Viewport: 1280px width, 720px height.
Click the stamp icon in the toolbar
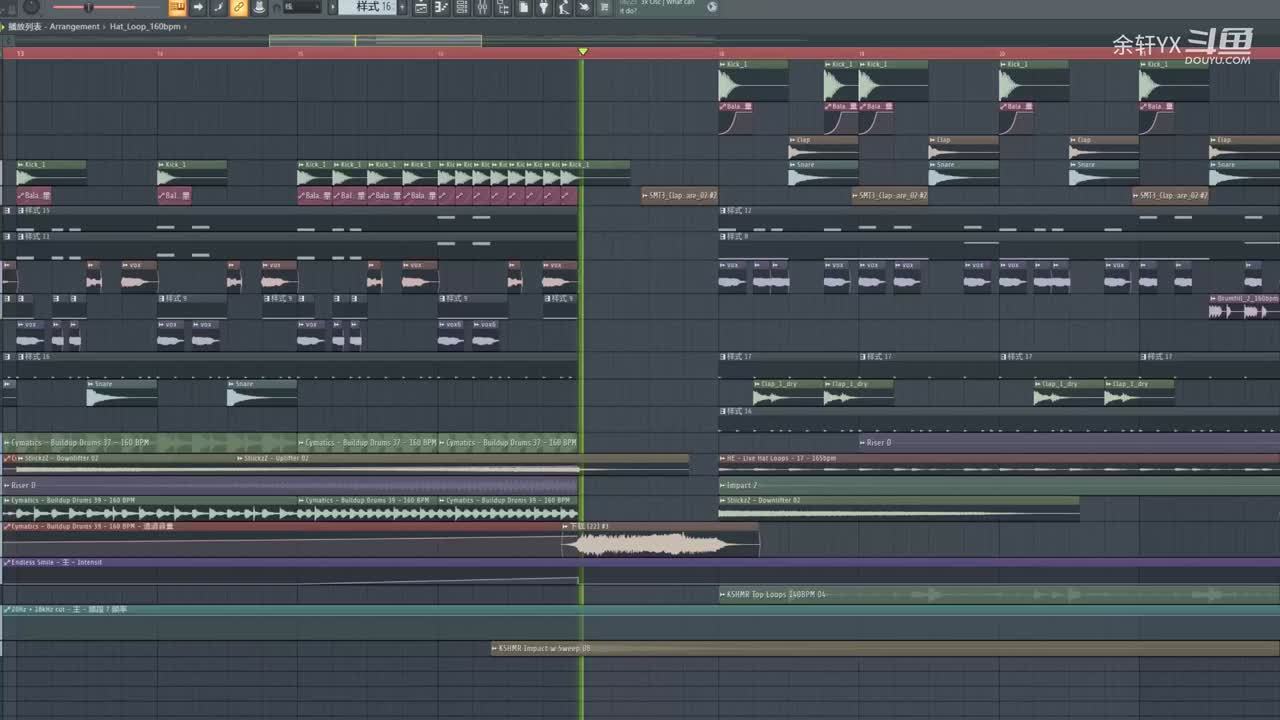tap(259, 7)
